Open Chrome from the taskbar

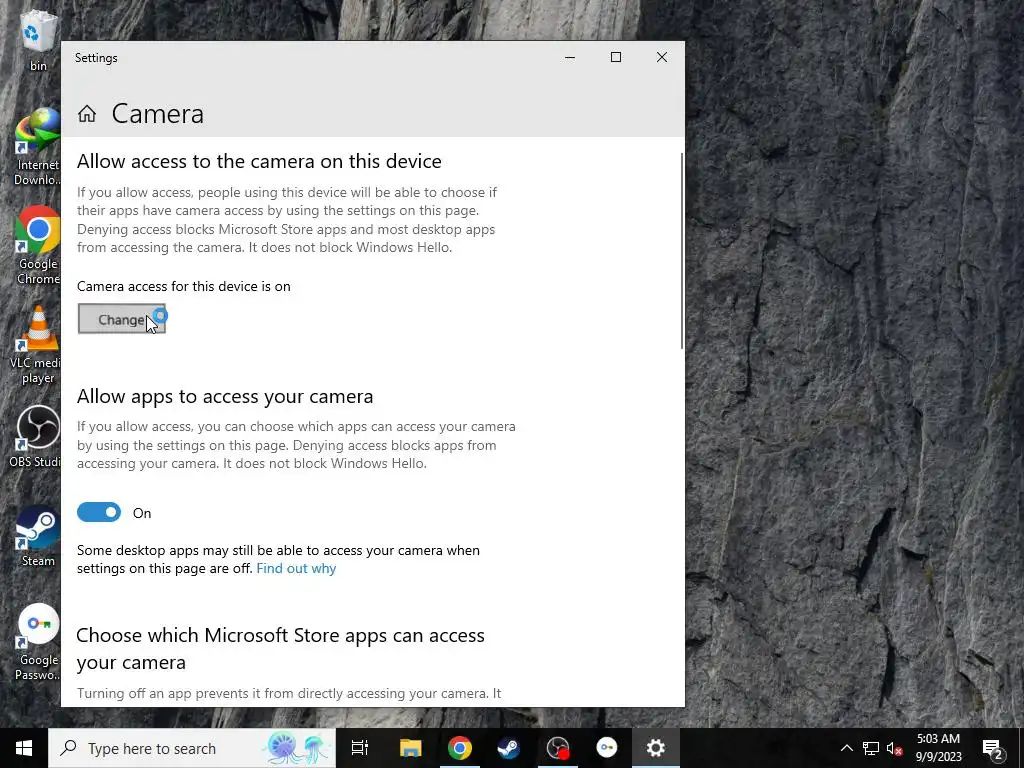click(460, 748)
